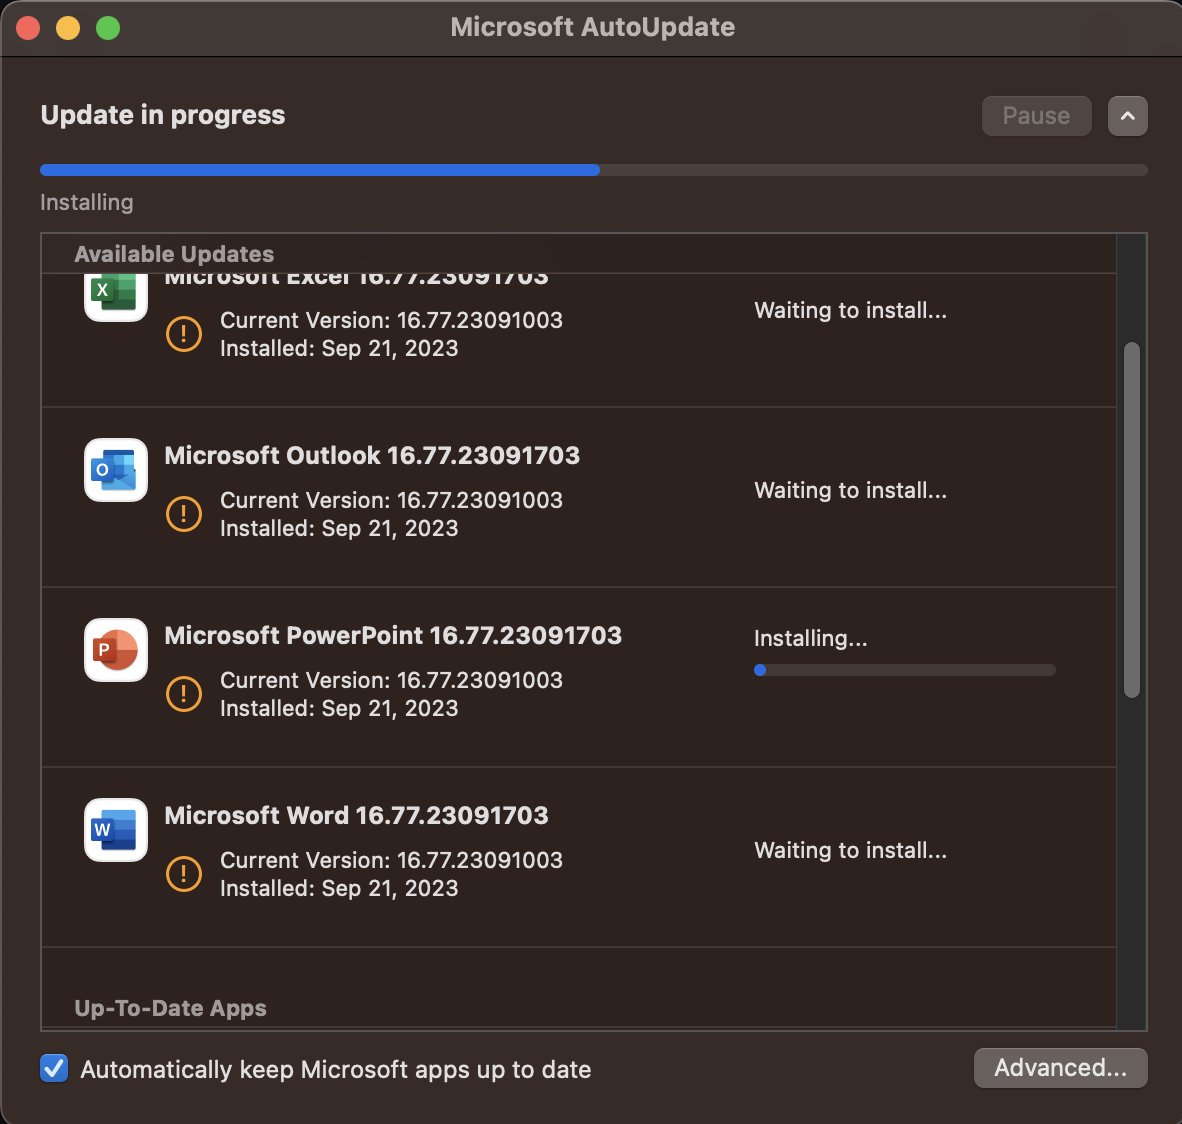Select the Microsoft Outlook 16.77.23091703 title
The width and height of the screenshot is (1182, 1124).
372,455
